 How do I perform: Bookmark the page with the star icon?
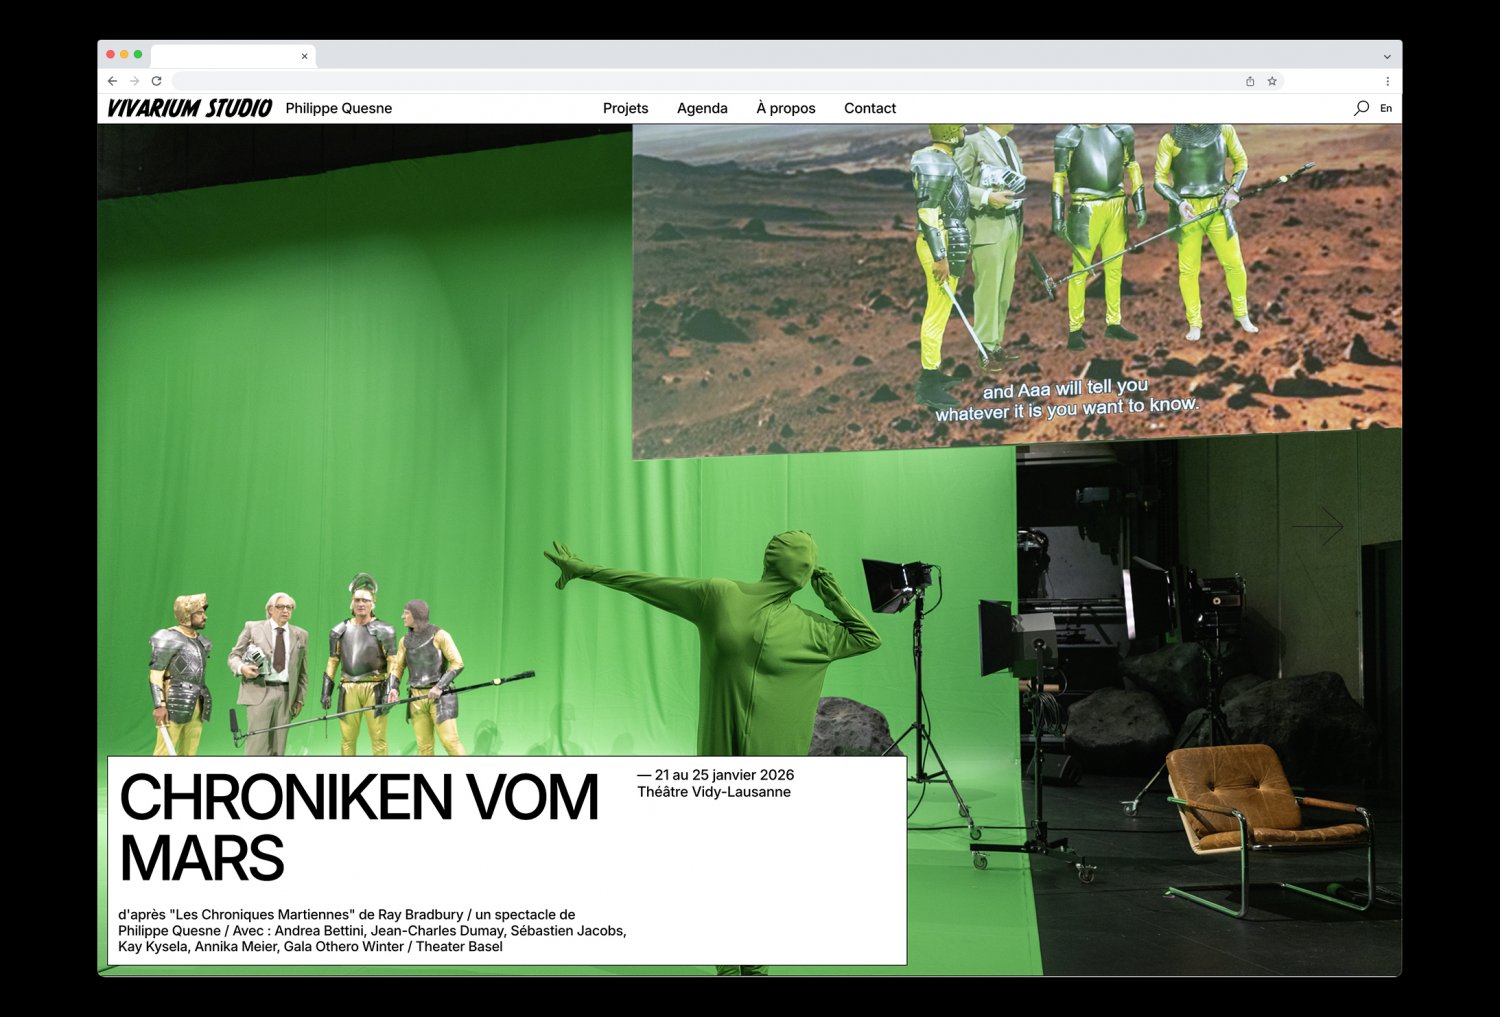(1272, 81)
